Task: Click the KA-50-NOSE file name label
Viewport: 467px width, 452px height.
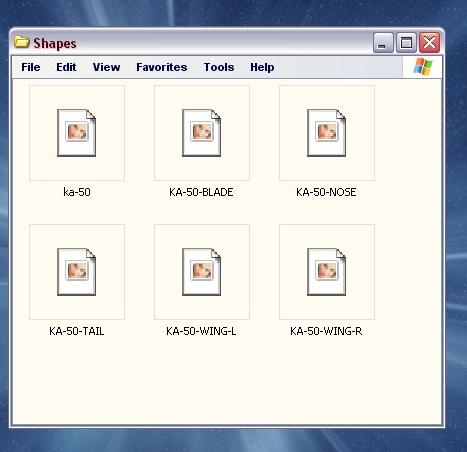Action: [326, 192]
